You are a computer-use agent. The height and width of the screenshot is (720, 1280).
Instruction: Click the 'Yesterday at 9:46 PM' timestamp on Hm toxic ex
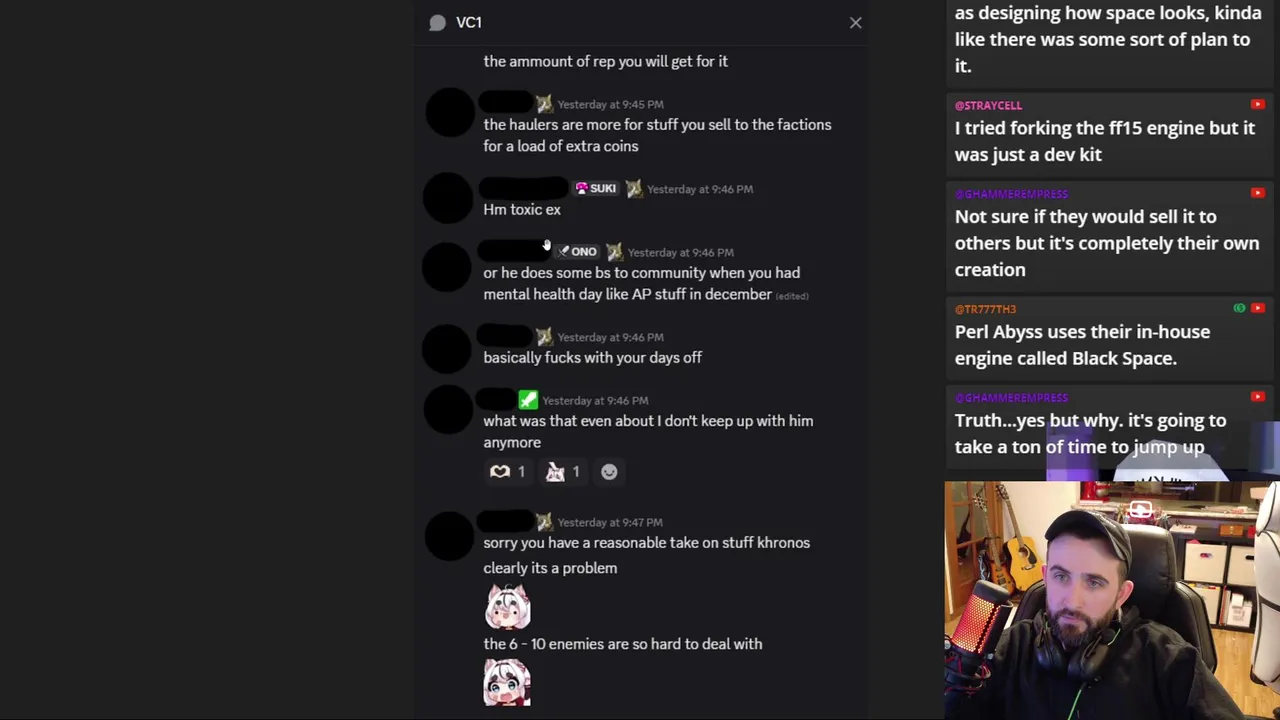pyautogui.click(x=700, y=189)
